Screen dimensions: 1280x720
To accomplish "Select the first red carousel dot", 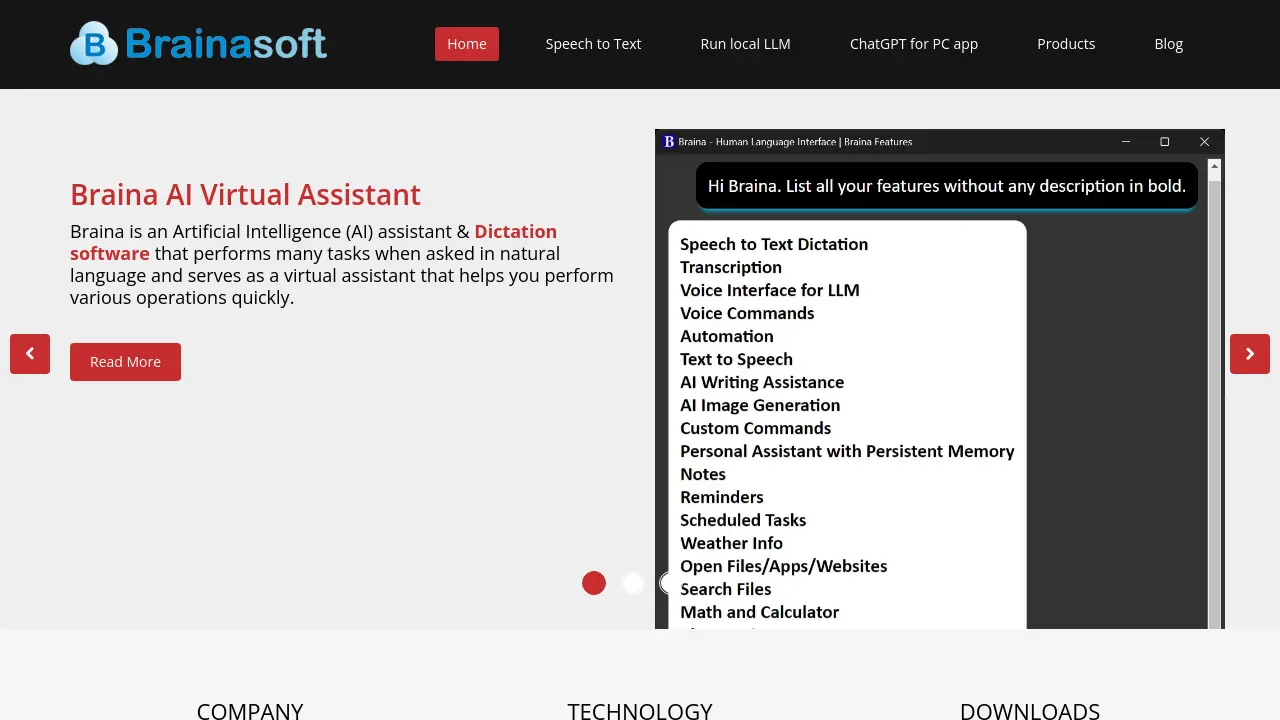I will coord(594,583).
